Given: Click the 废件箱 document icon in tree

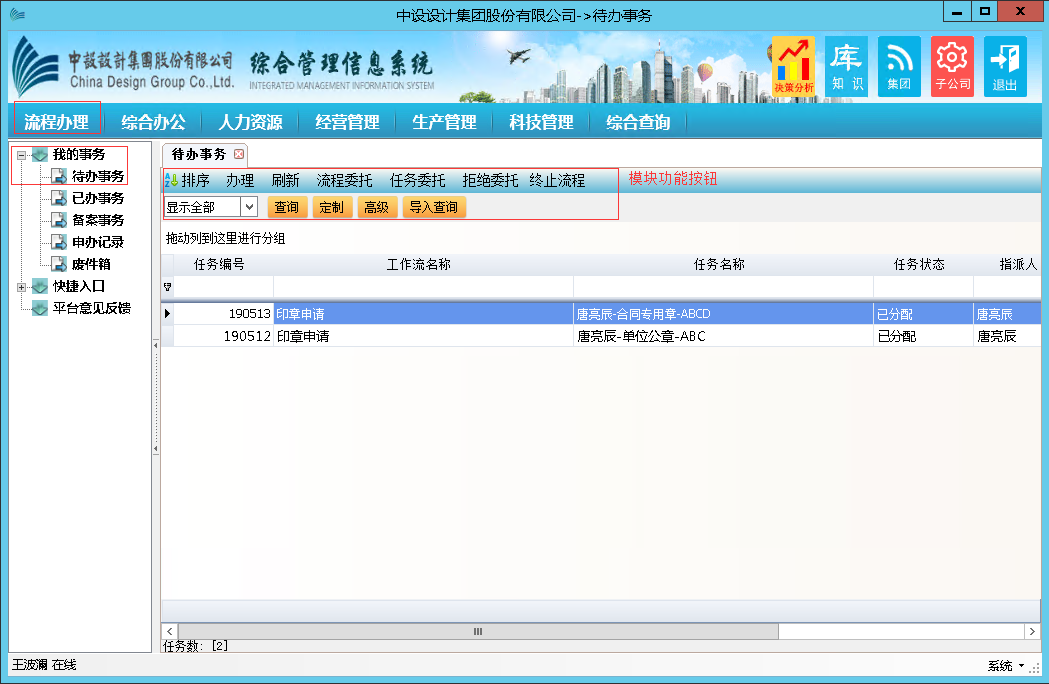Looking at the screenshot, I should tap(60, 264).
